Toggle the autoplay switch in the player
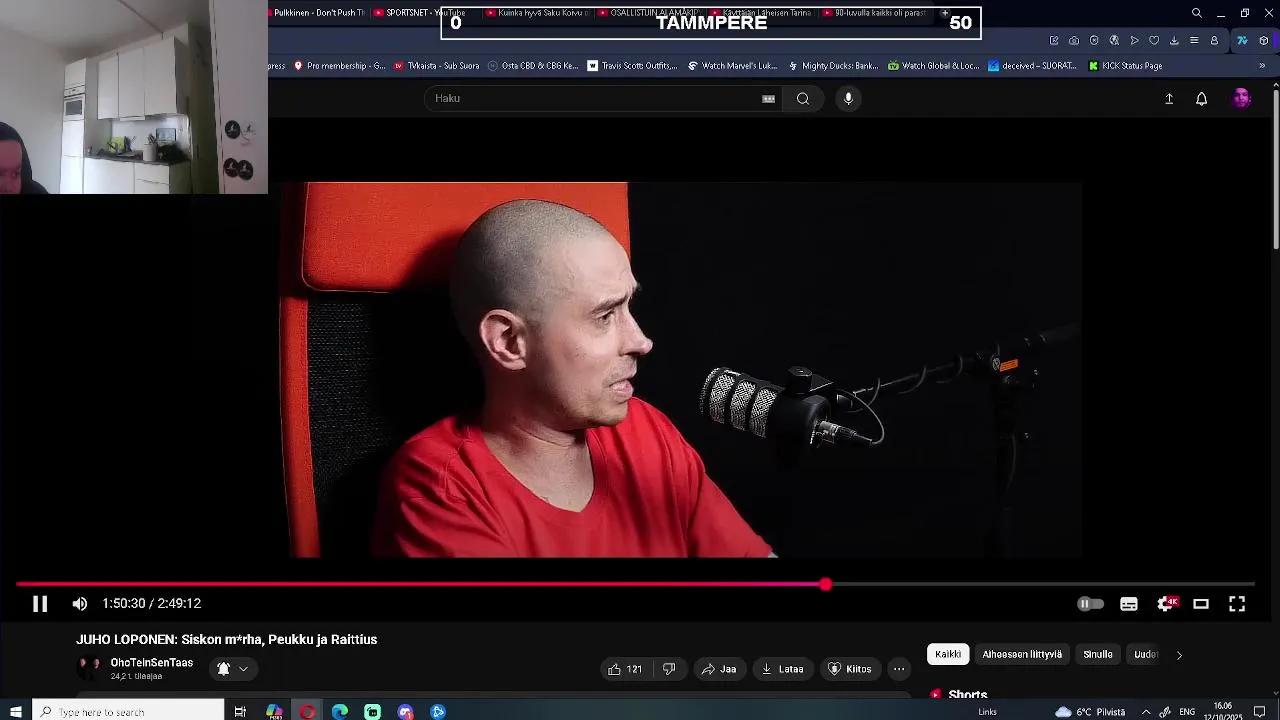Screen dimensions: 1280x720 pyautogui.click(x=1090, y=604)
